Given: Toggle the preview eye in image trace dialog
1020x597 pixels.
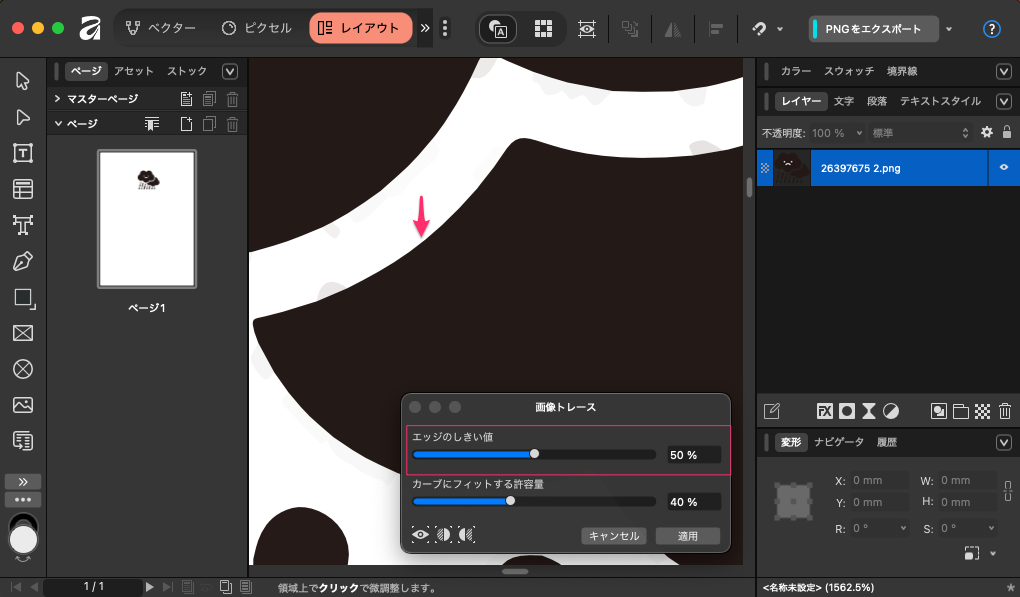Looking at the screenshot, I should 421,535.
